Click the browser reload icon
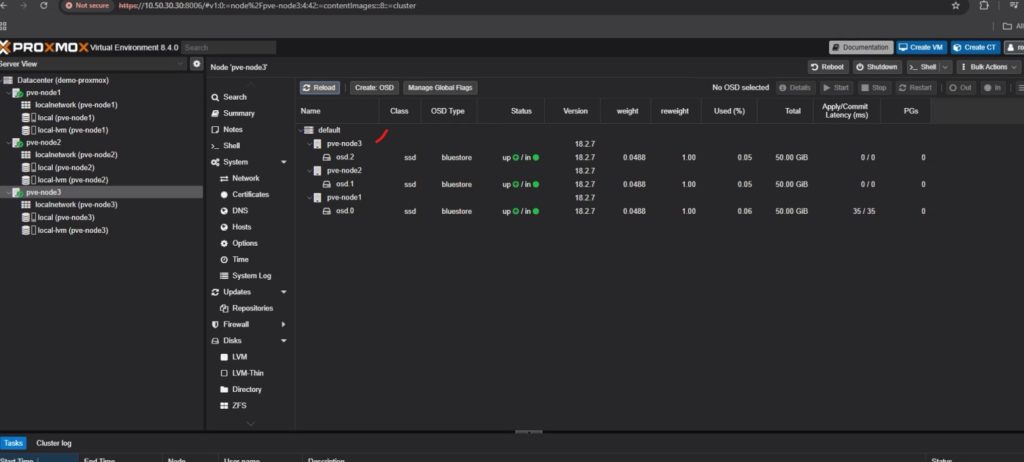This screenshot has width=1024, height=462. point(44,5)
